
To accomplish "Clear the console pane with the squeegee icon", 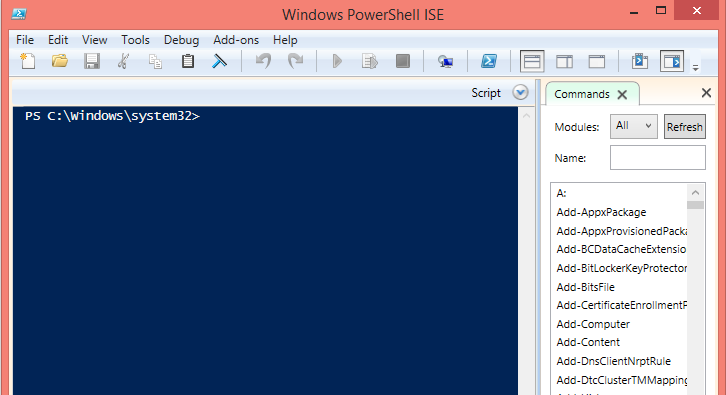I will [x=219, y=61].
